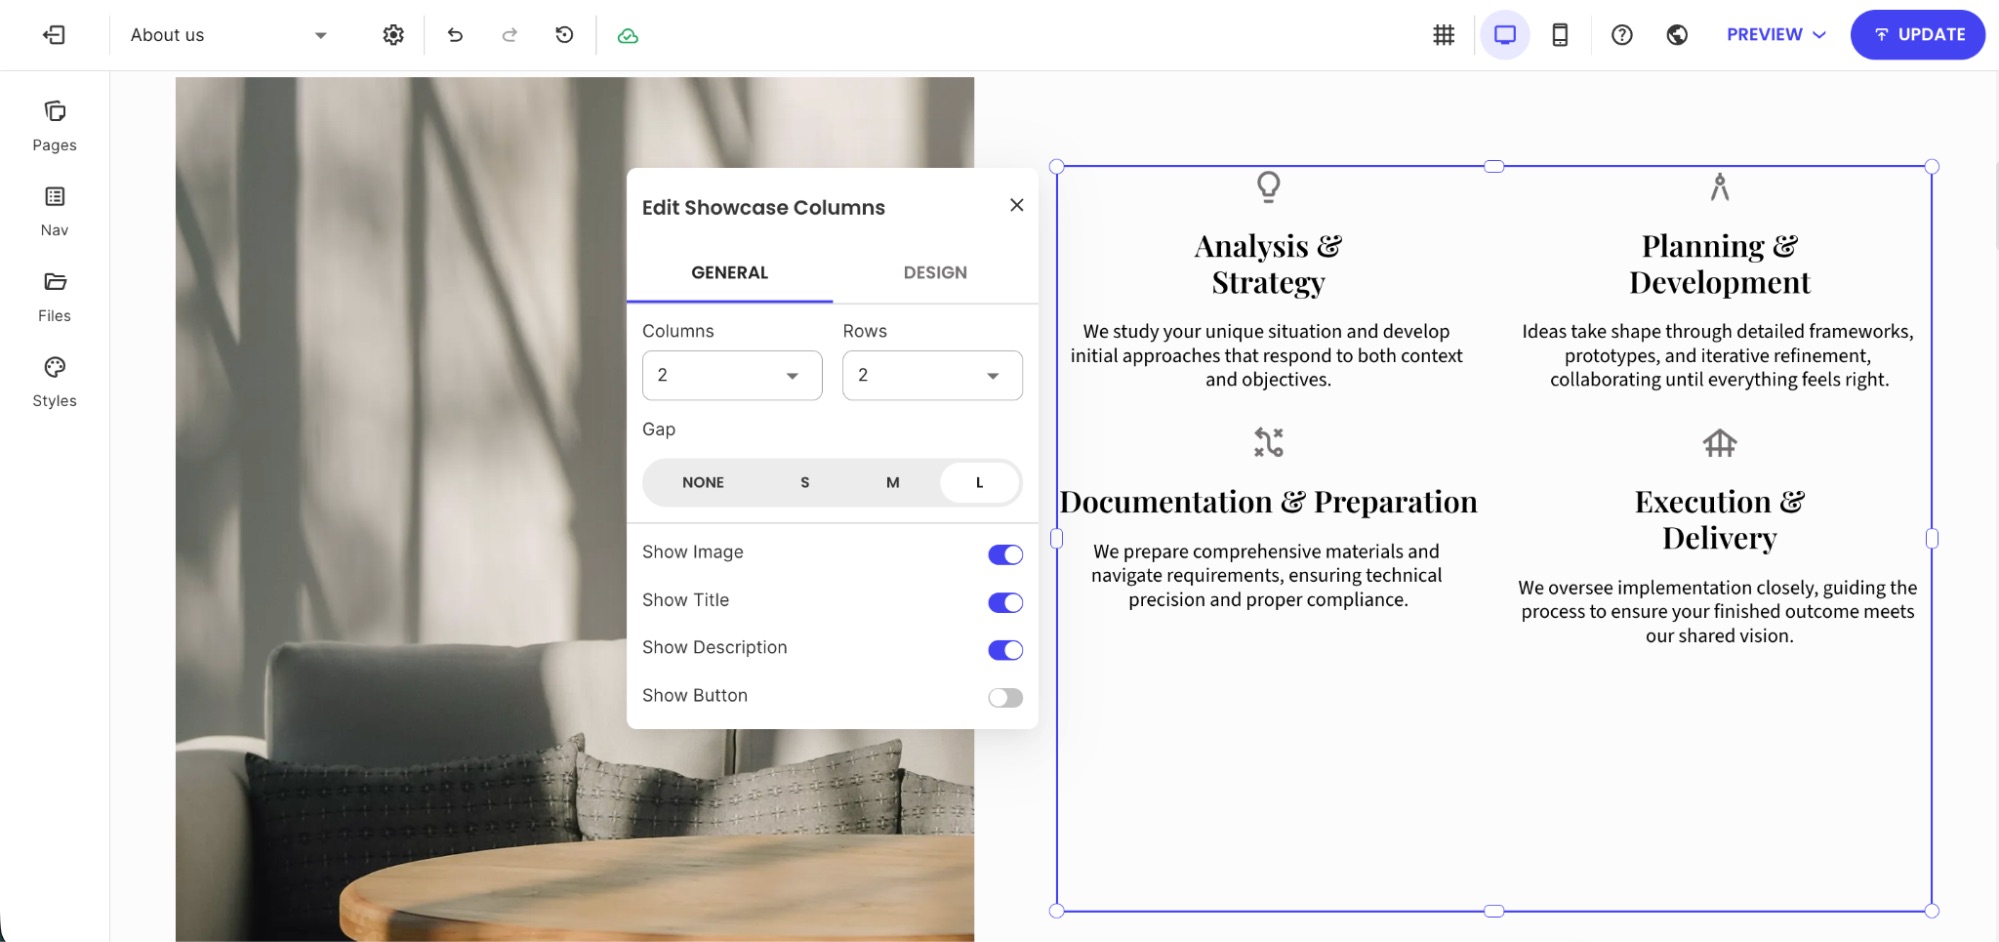Open page settings gear icon
The width and height of the screenshot is (1999, 942).
pyautogui.click(x=393, y=35)
